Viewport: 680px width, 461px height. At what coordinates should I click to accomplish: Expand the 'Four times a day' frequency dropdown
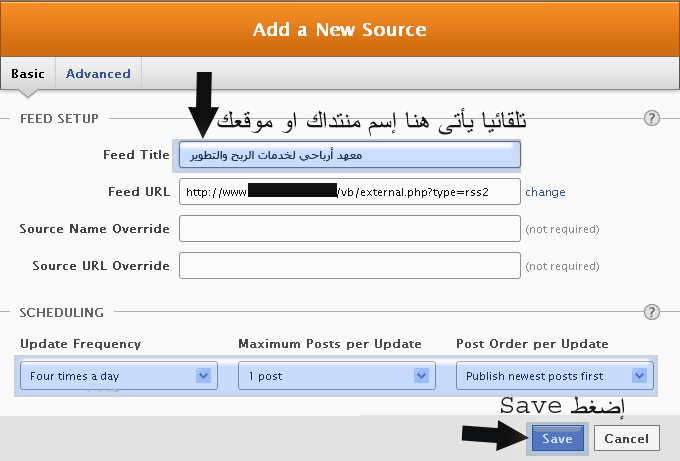point(118,376)
